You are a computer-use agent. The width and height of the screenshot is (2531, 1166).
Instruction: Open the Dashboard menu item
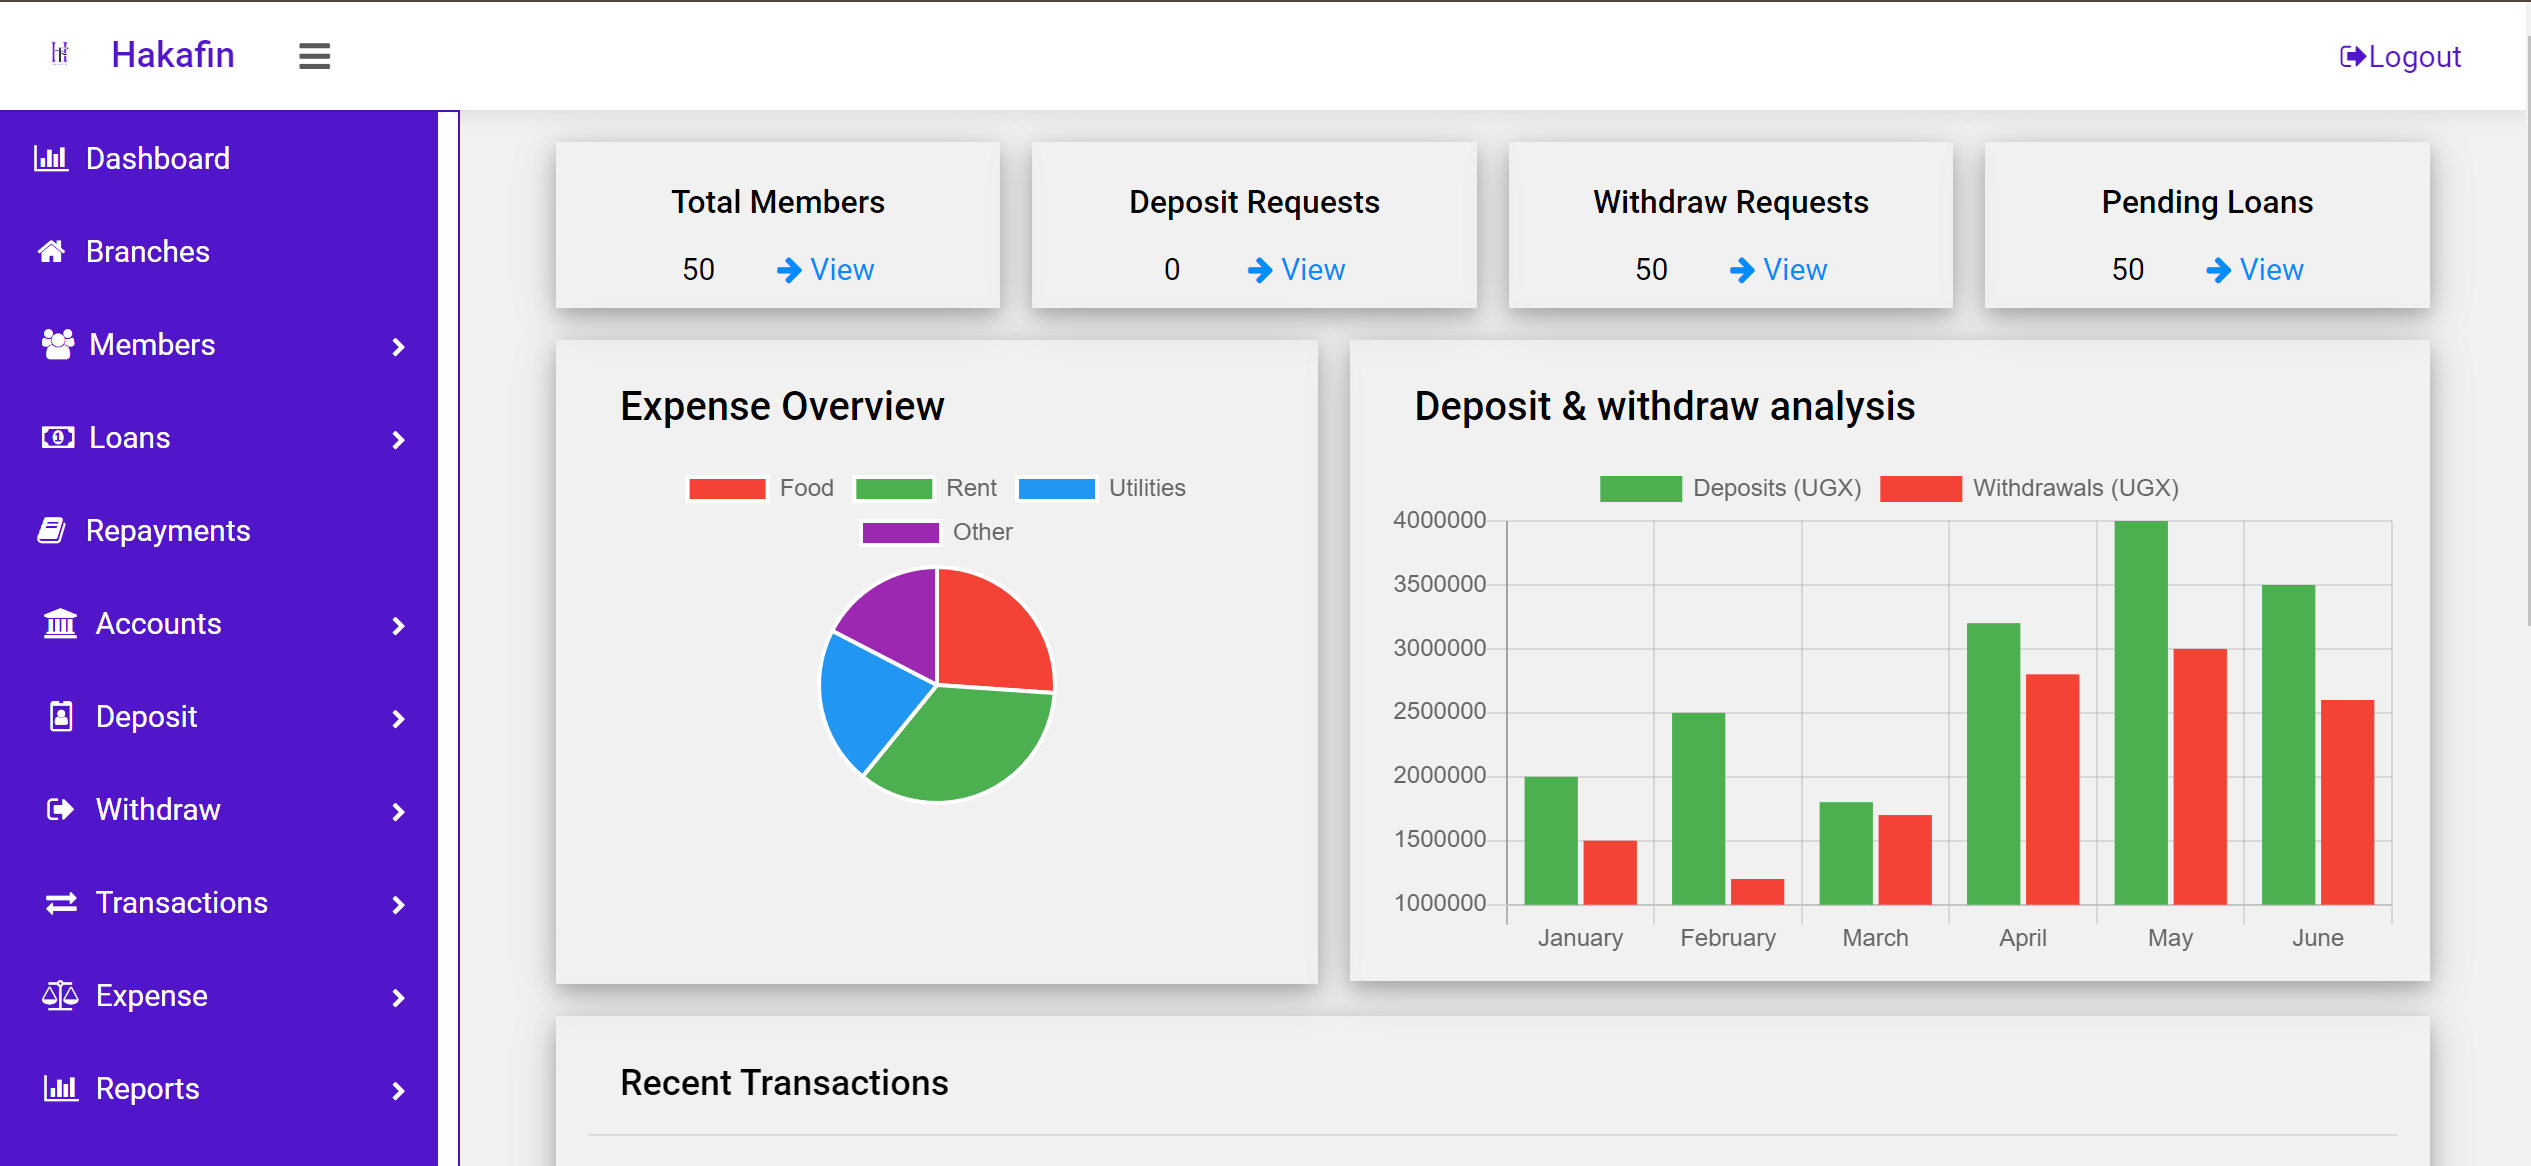point(219,158)
